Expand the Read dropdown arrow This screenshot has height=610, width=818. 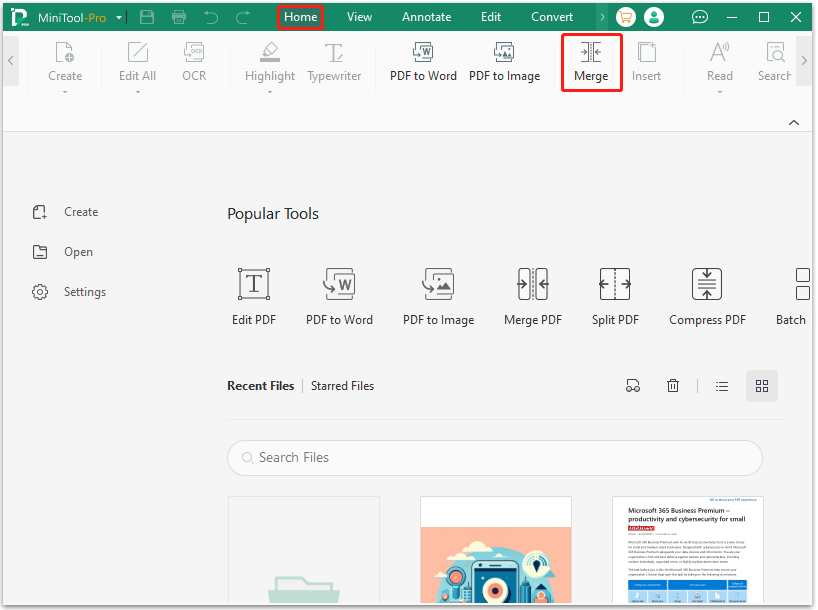click(720, 92)
